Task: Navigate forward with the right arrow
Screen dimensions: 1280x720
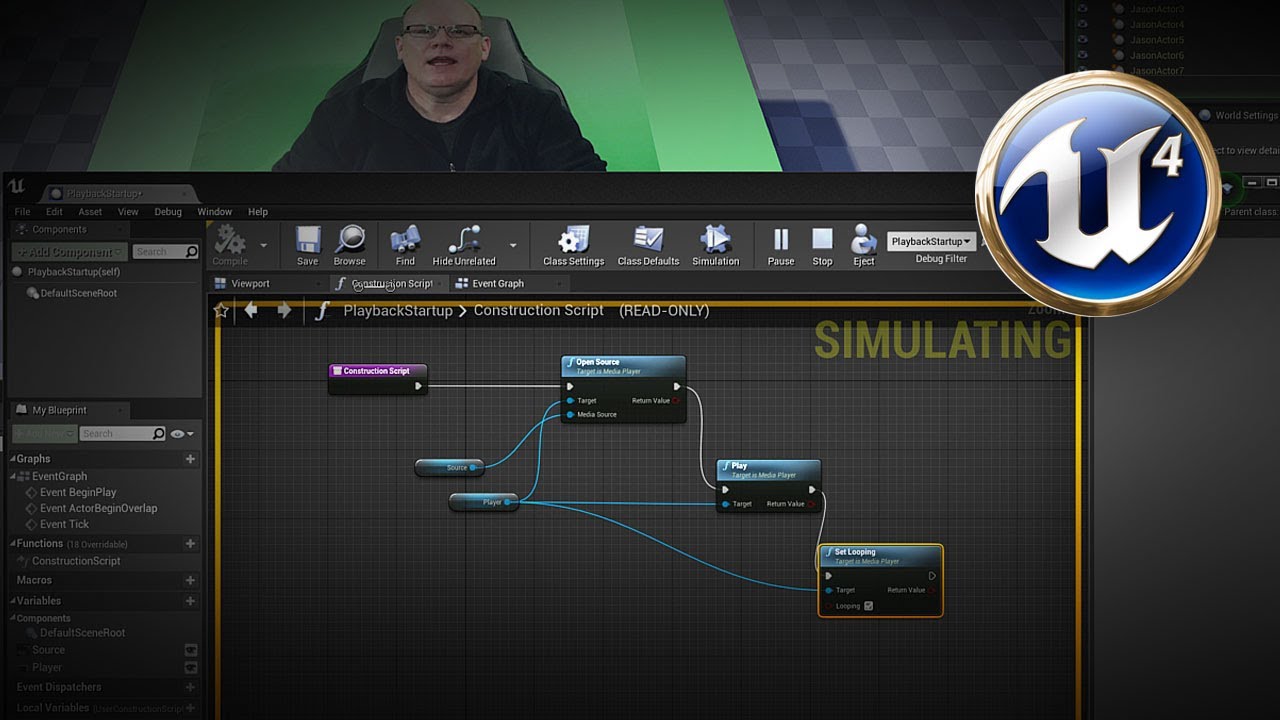Action: [284, 311]
